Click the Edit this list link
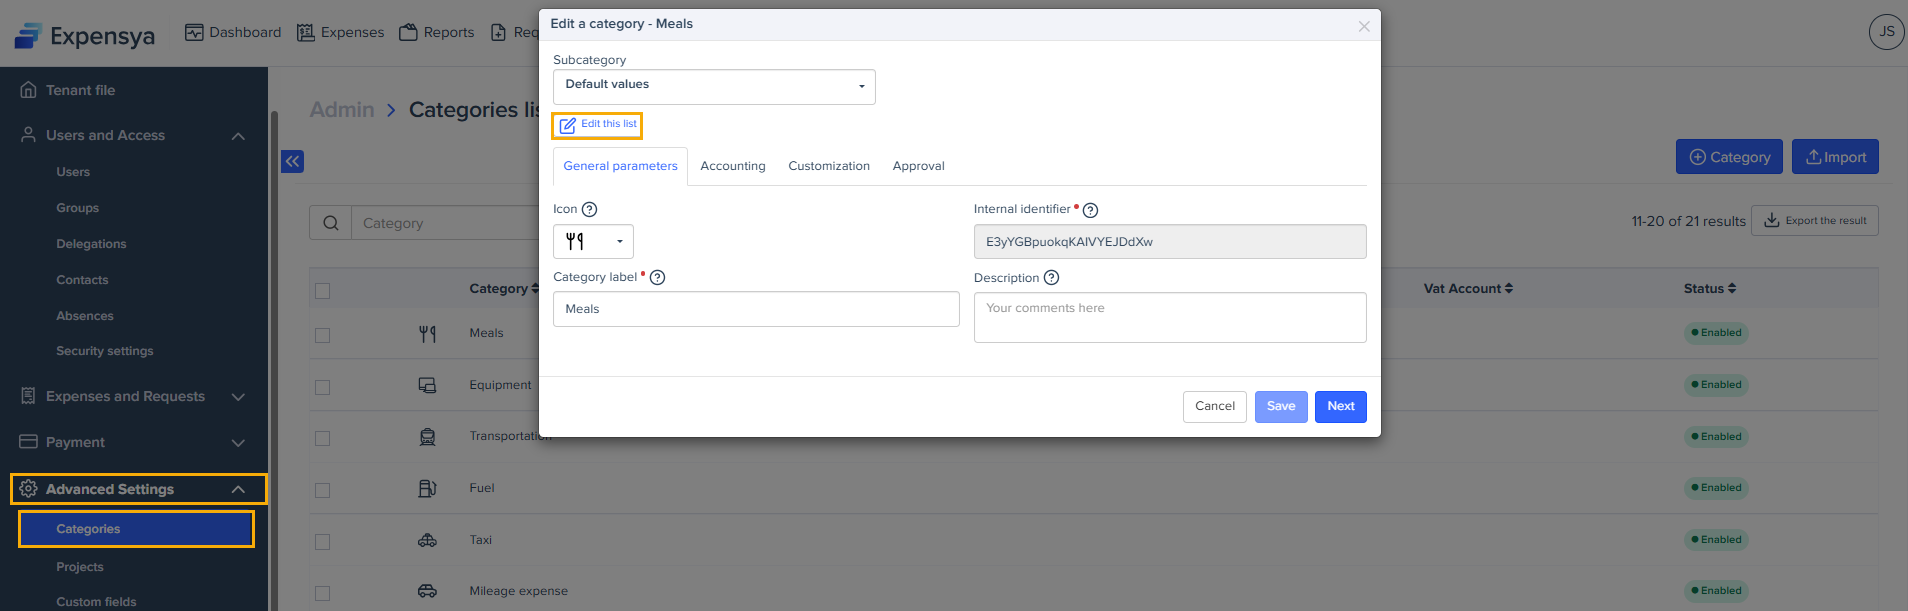 click(x=598, y=125)
